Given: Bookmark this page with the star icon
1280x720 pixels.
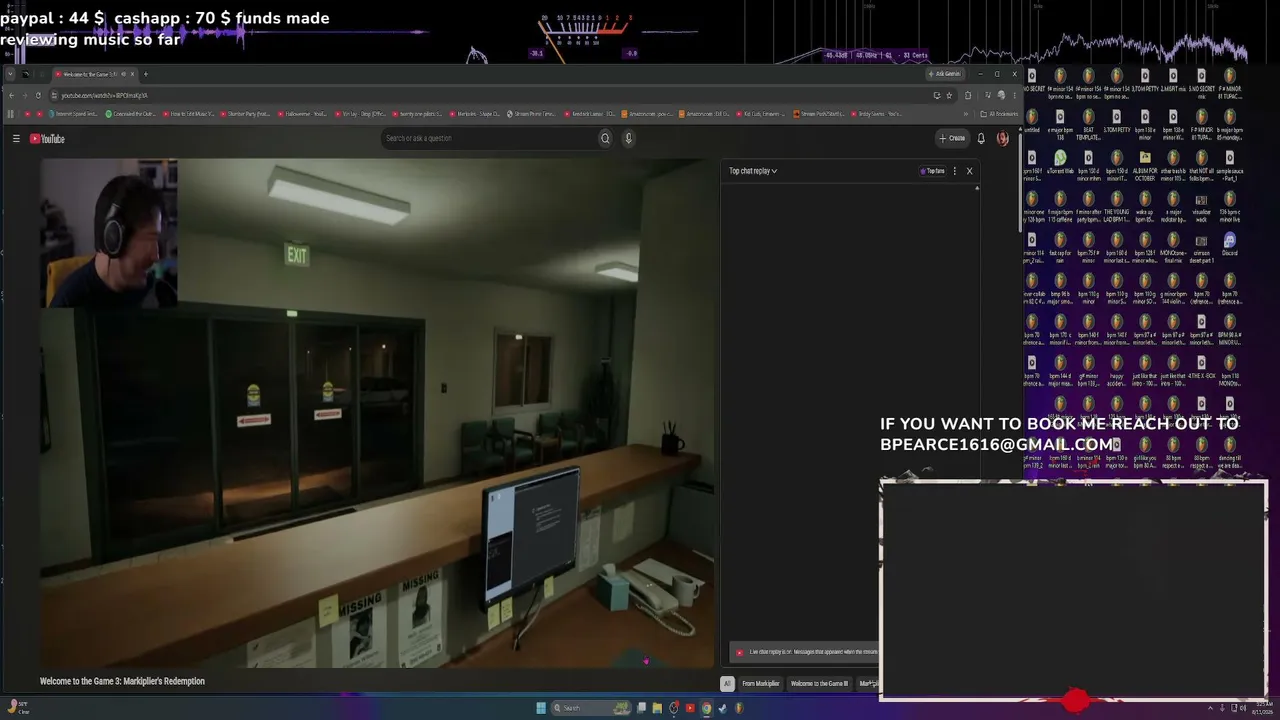Looking at the screenshot, I should [x=949, y=95].
